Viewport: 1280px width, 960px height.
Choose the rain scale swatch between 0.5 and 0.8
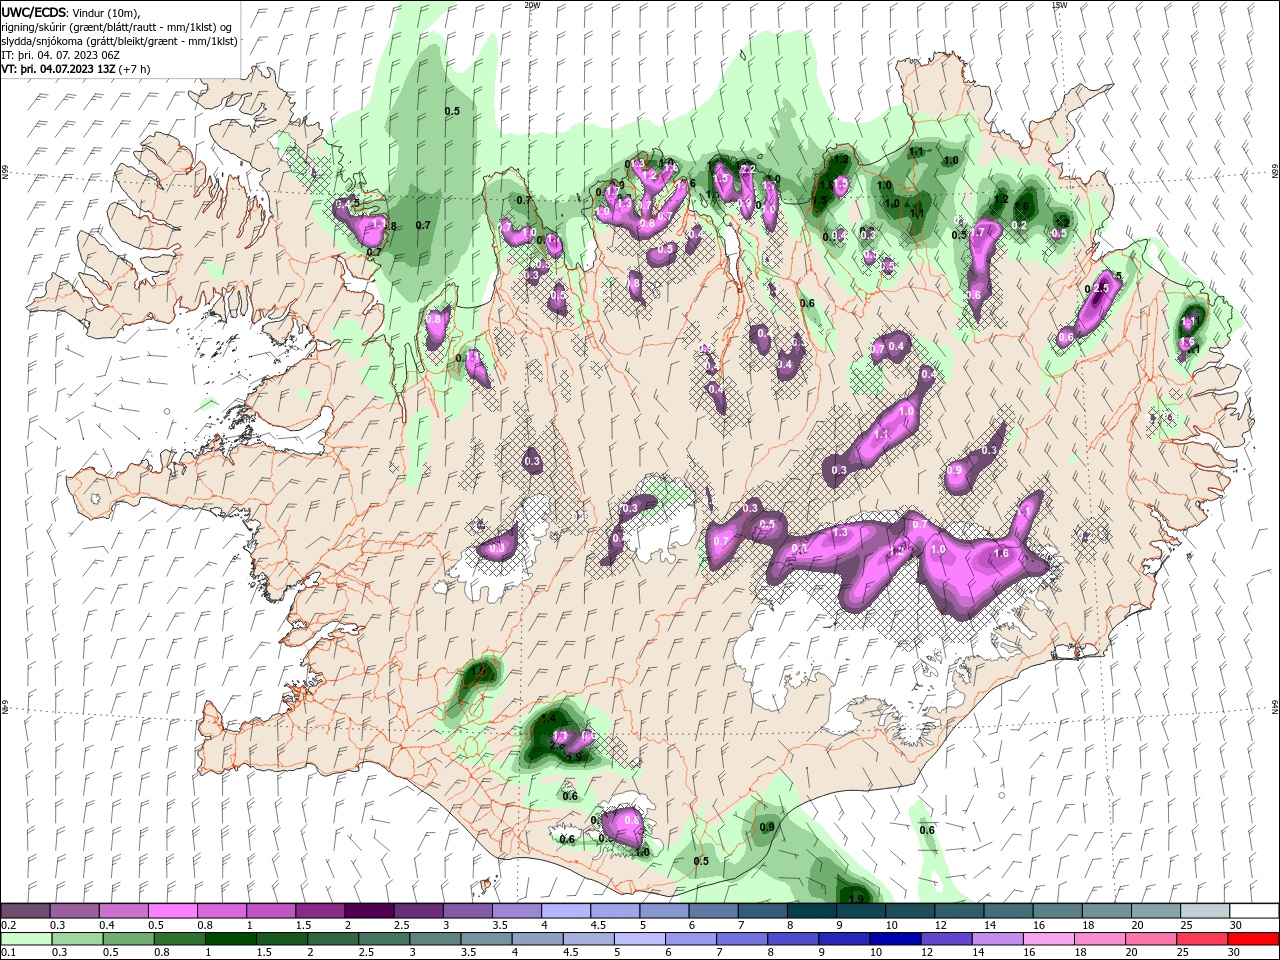(x=128, y=939)
